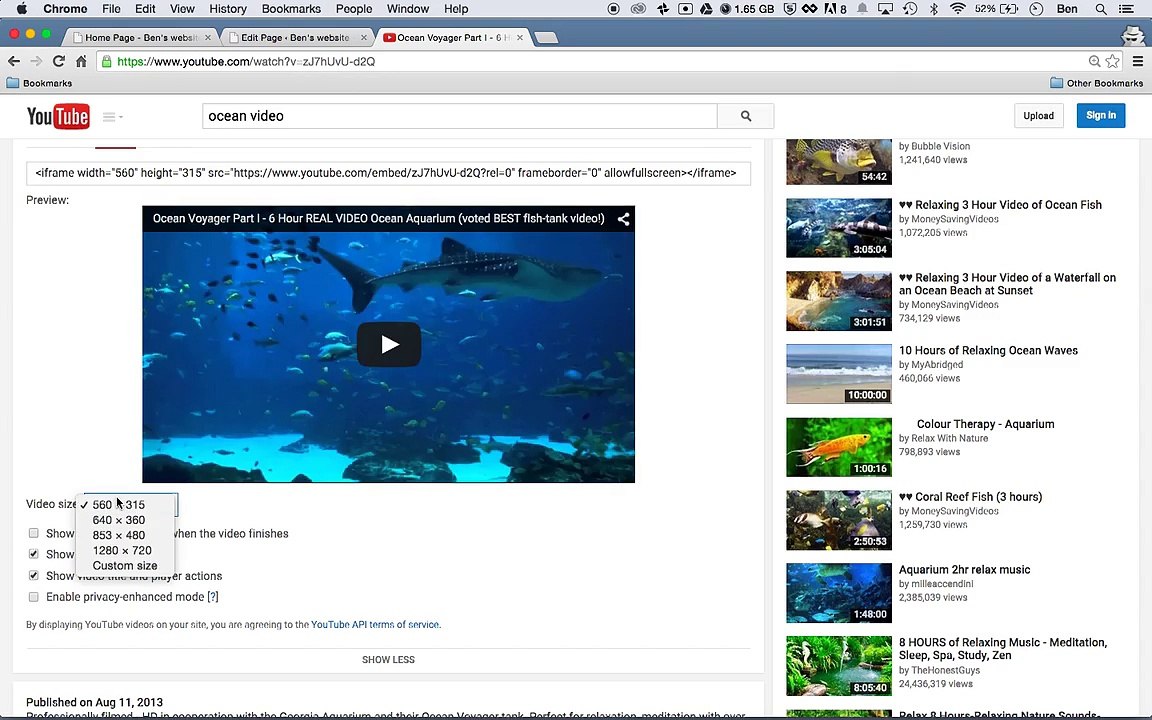Screen dimensions: 1152x720
Task: Click the user name Ben in menu bar
Action: pos(1067,9)
